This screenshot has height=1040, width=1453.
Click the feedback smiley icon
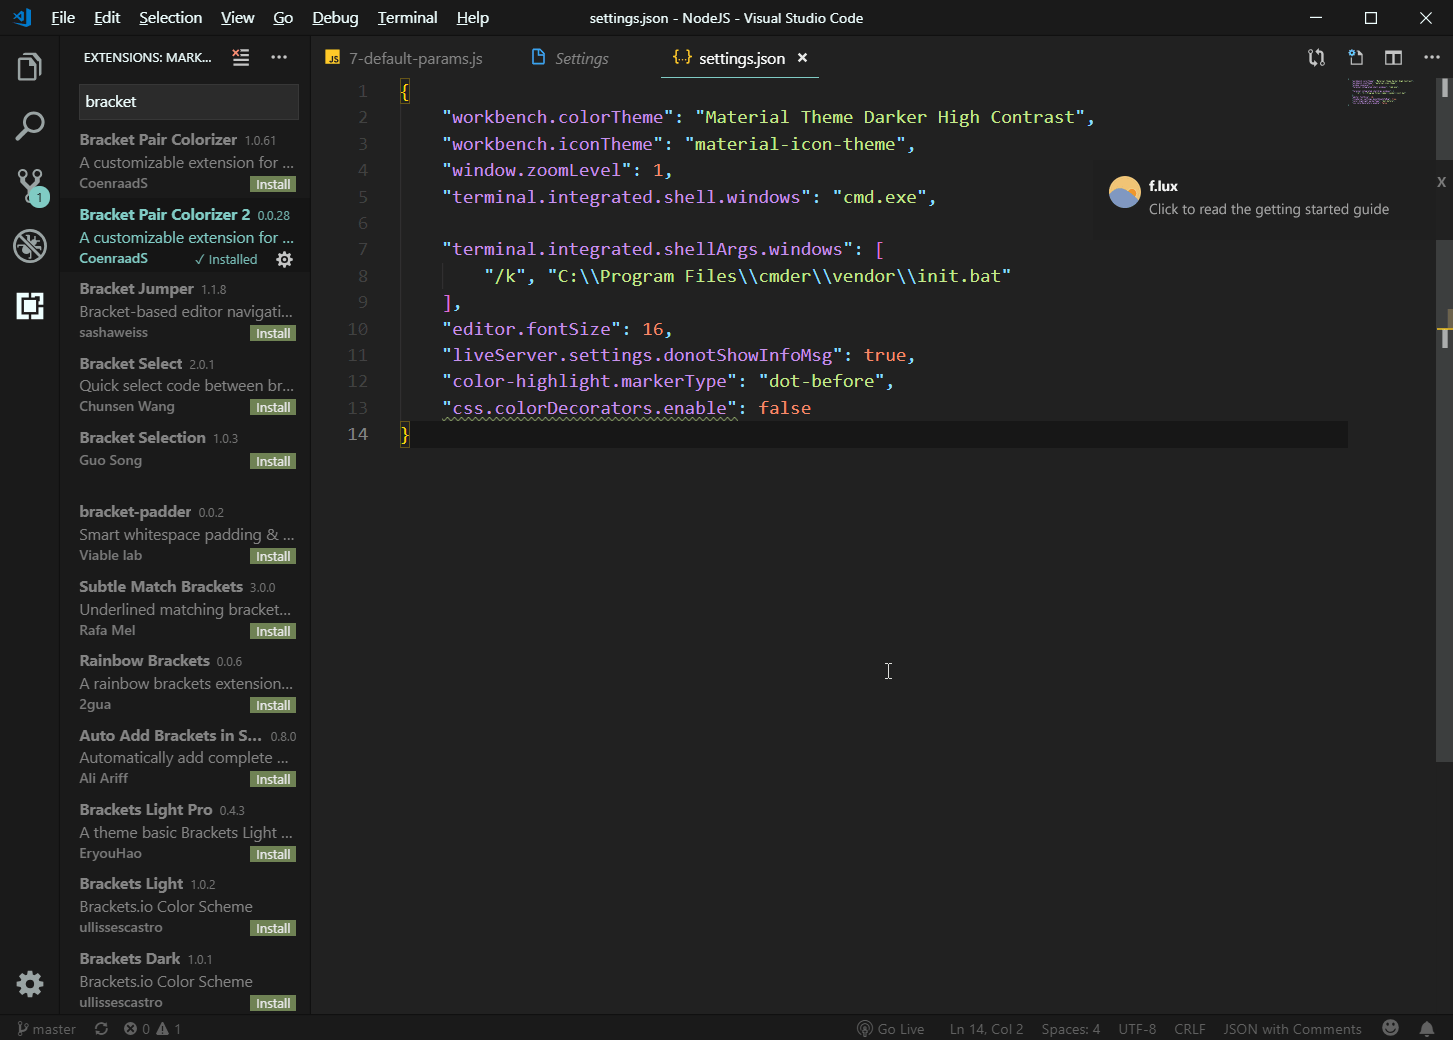pyautogui.click(x=1390, y=1028)
